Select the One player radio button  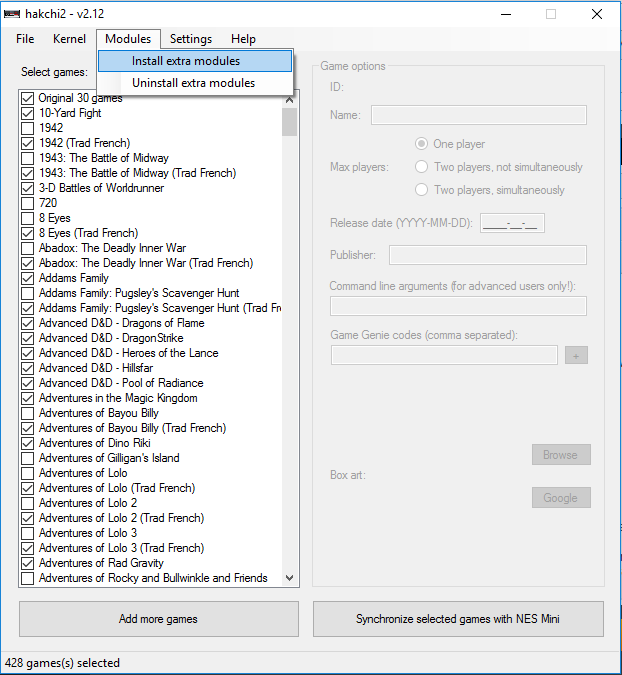421,144
